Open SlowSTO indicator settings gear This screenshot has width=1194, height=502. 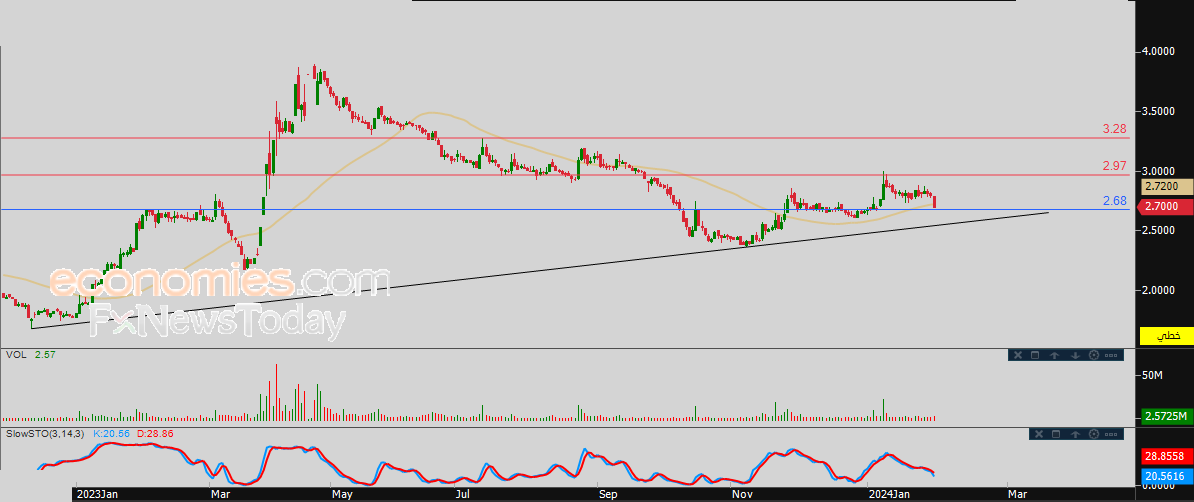click(1094, 434)
